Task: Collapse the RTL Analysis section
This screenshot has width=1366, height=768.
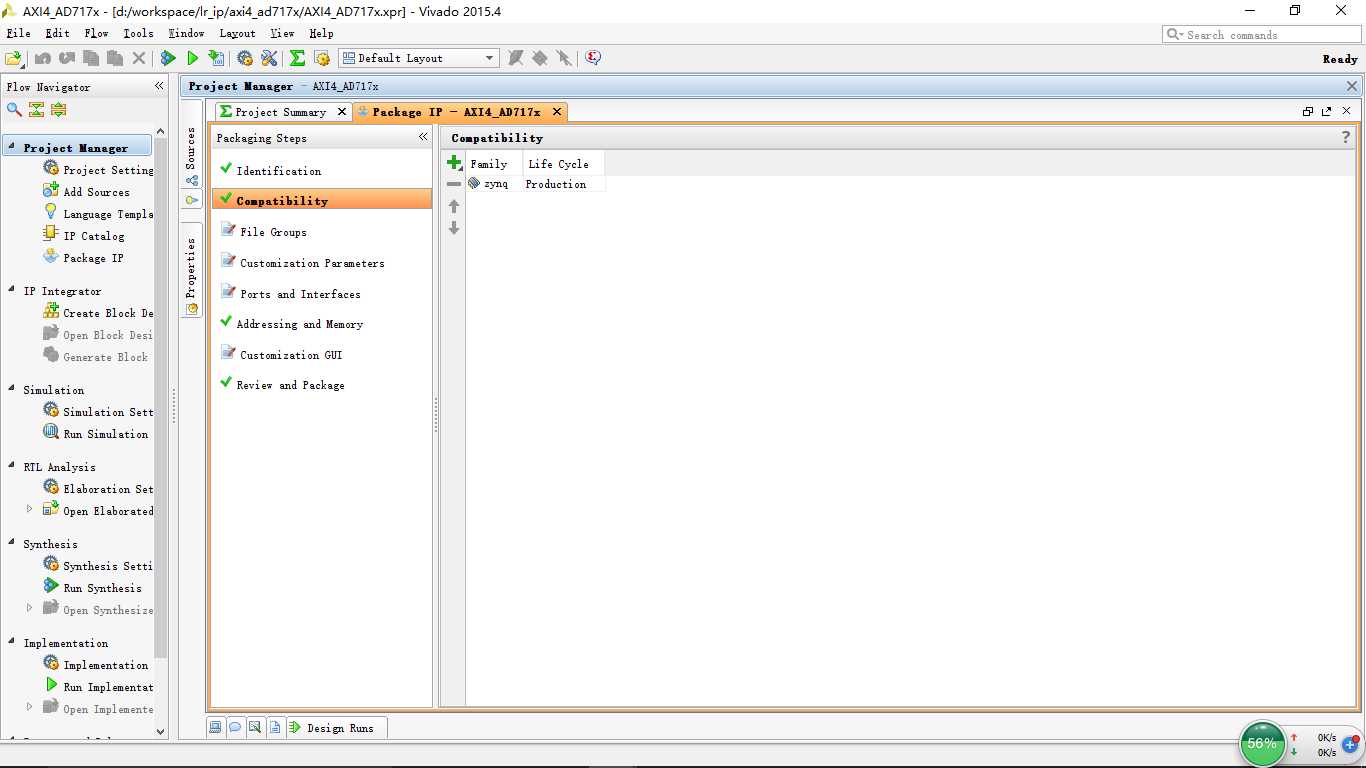Action: (11, 467)
